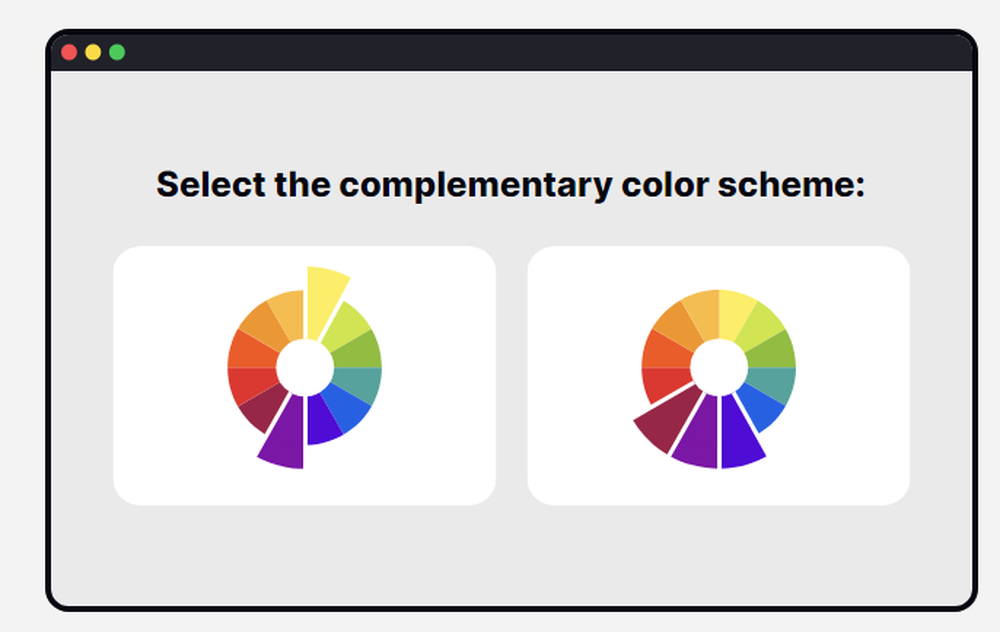Select the left color wheel card

(304, 376)
